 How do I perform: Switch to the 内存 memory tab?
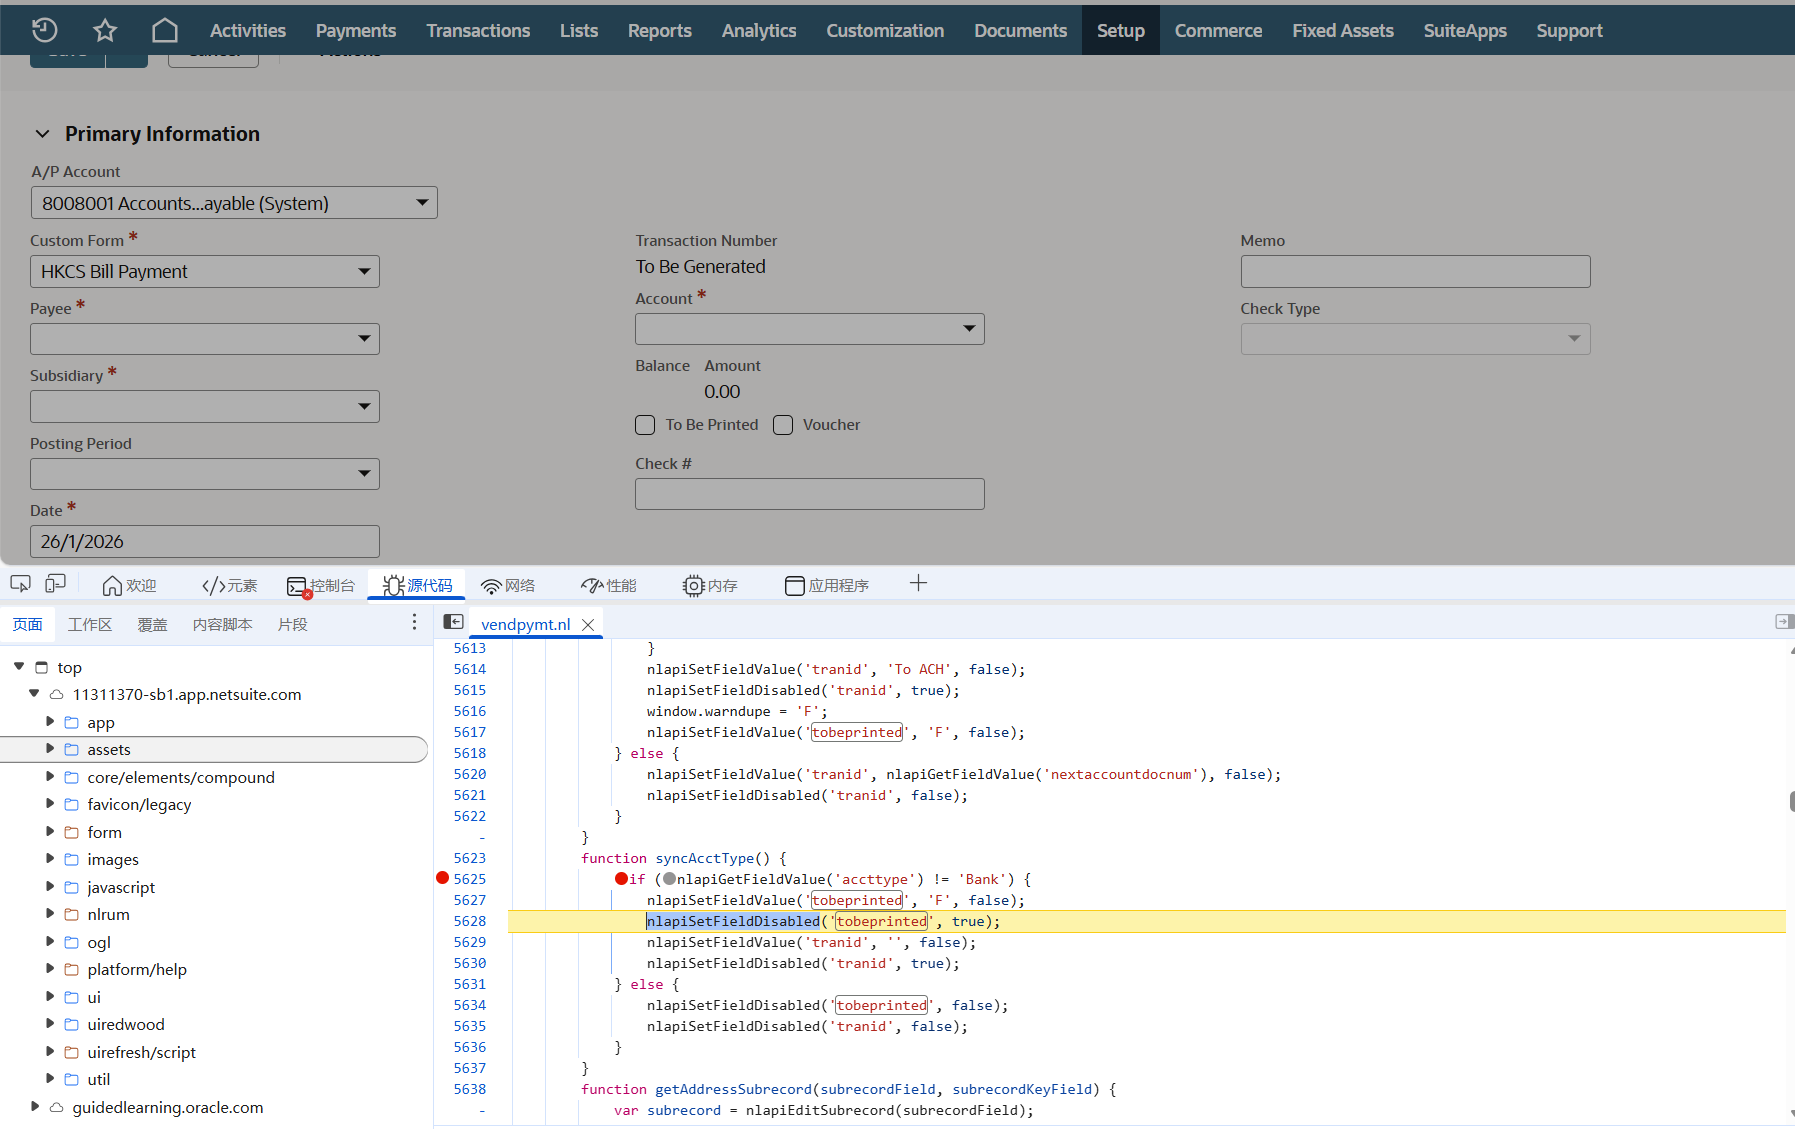[710, 585]
